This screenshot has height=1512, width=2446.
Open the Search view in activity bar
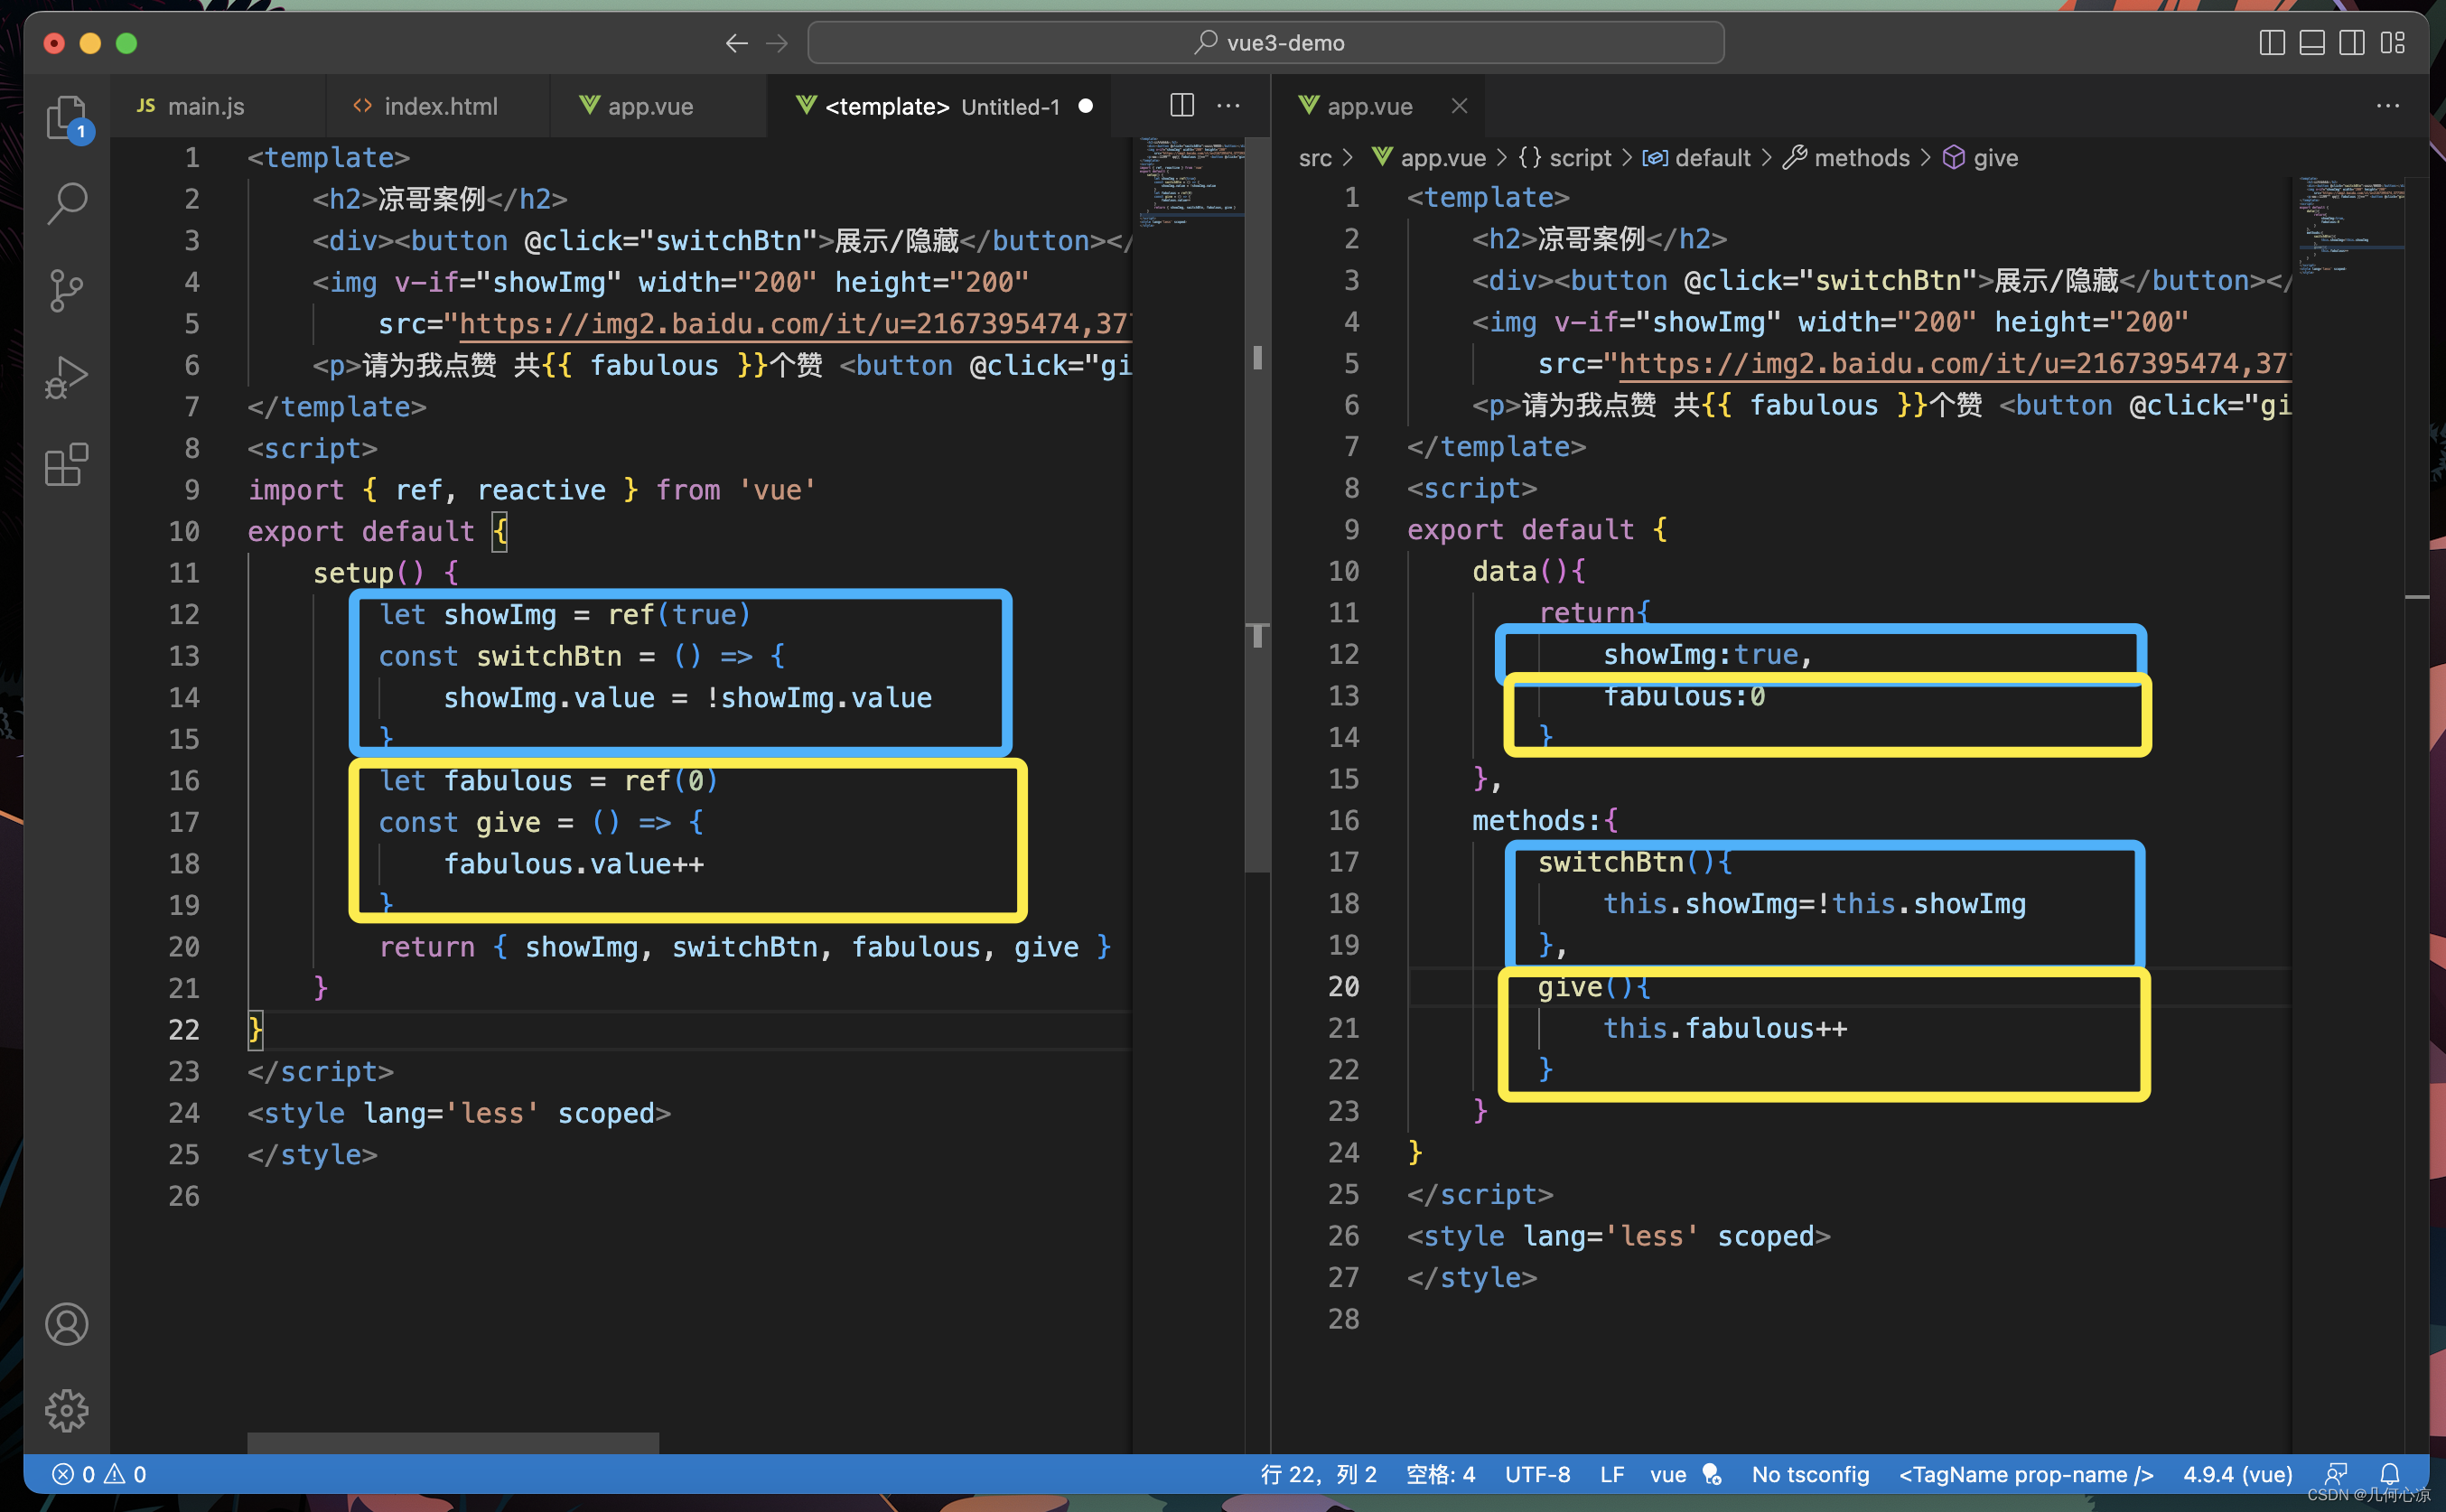(67, 203)
